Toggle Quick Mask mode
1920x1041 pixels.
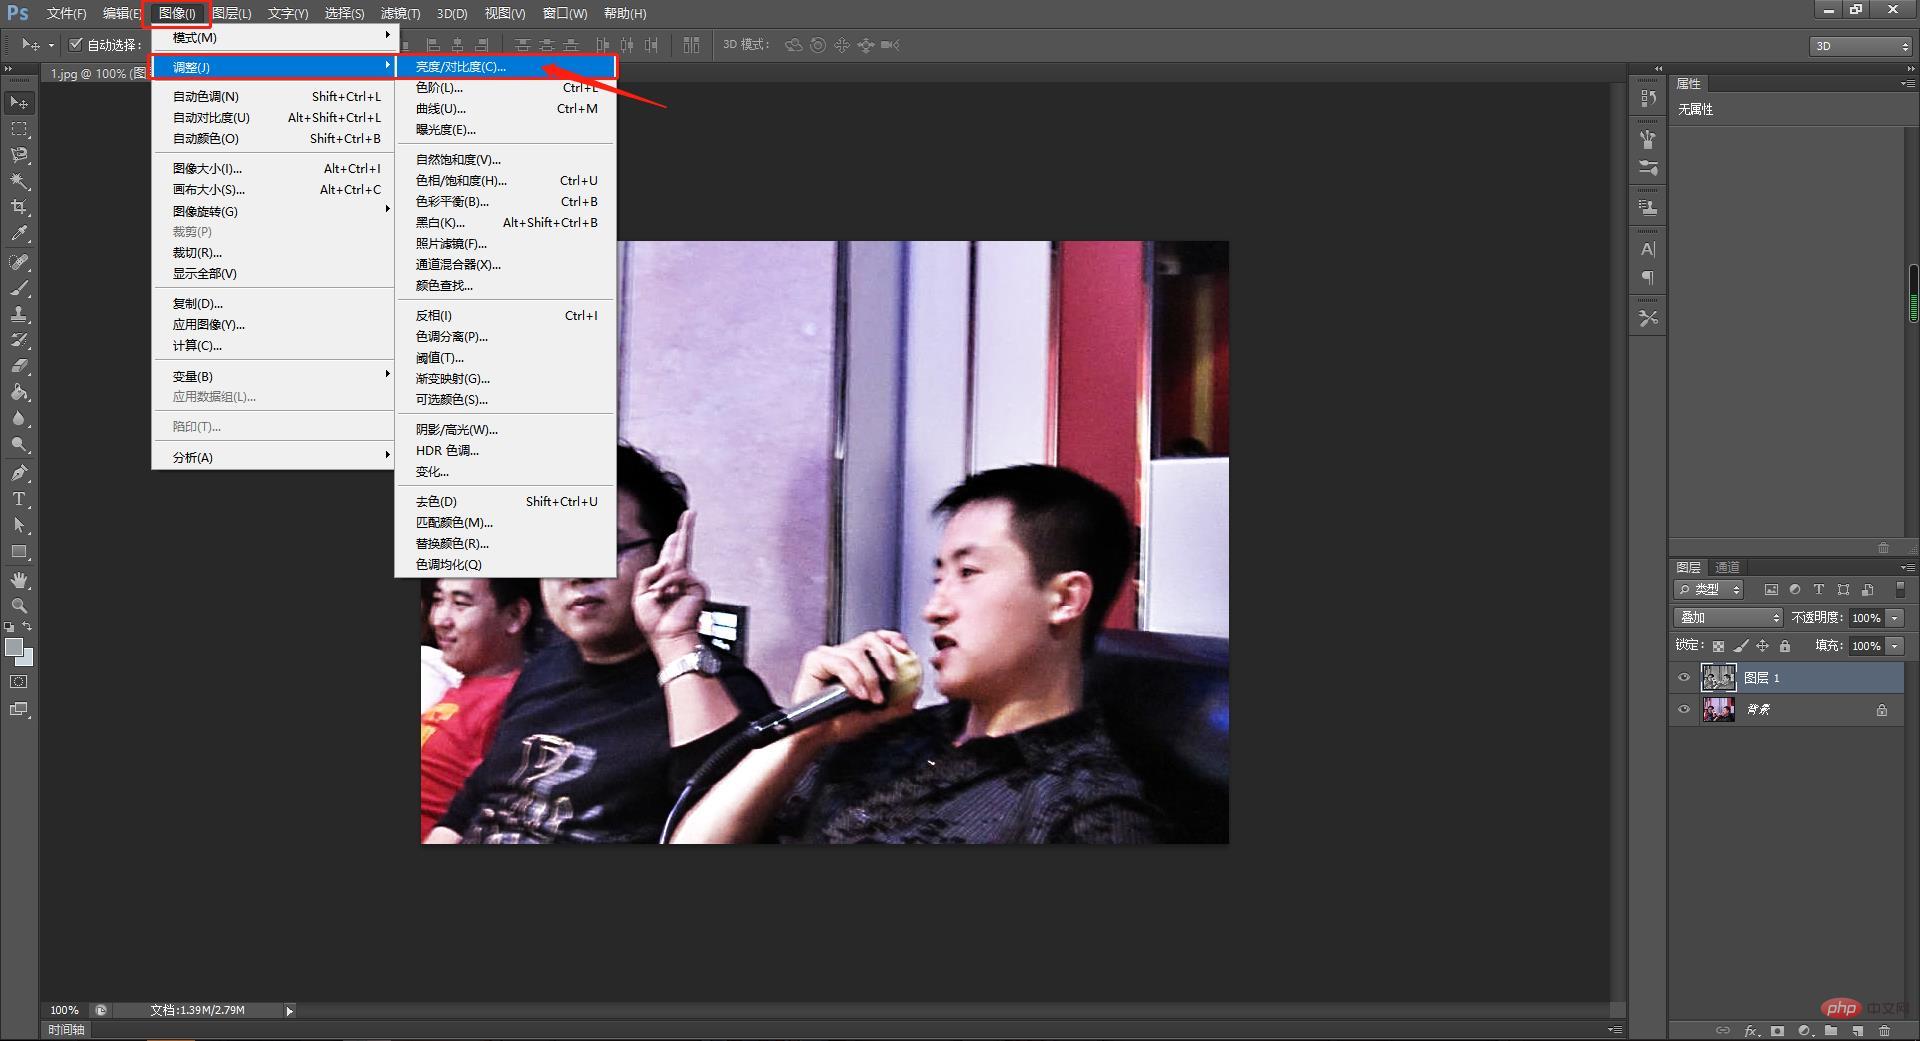(x=19, y=682)
